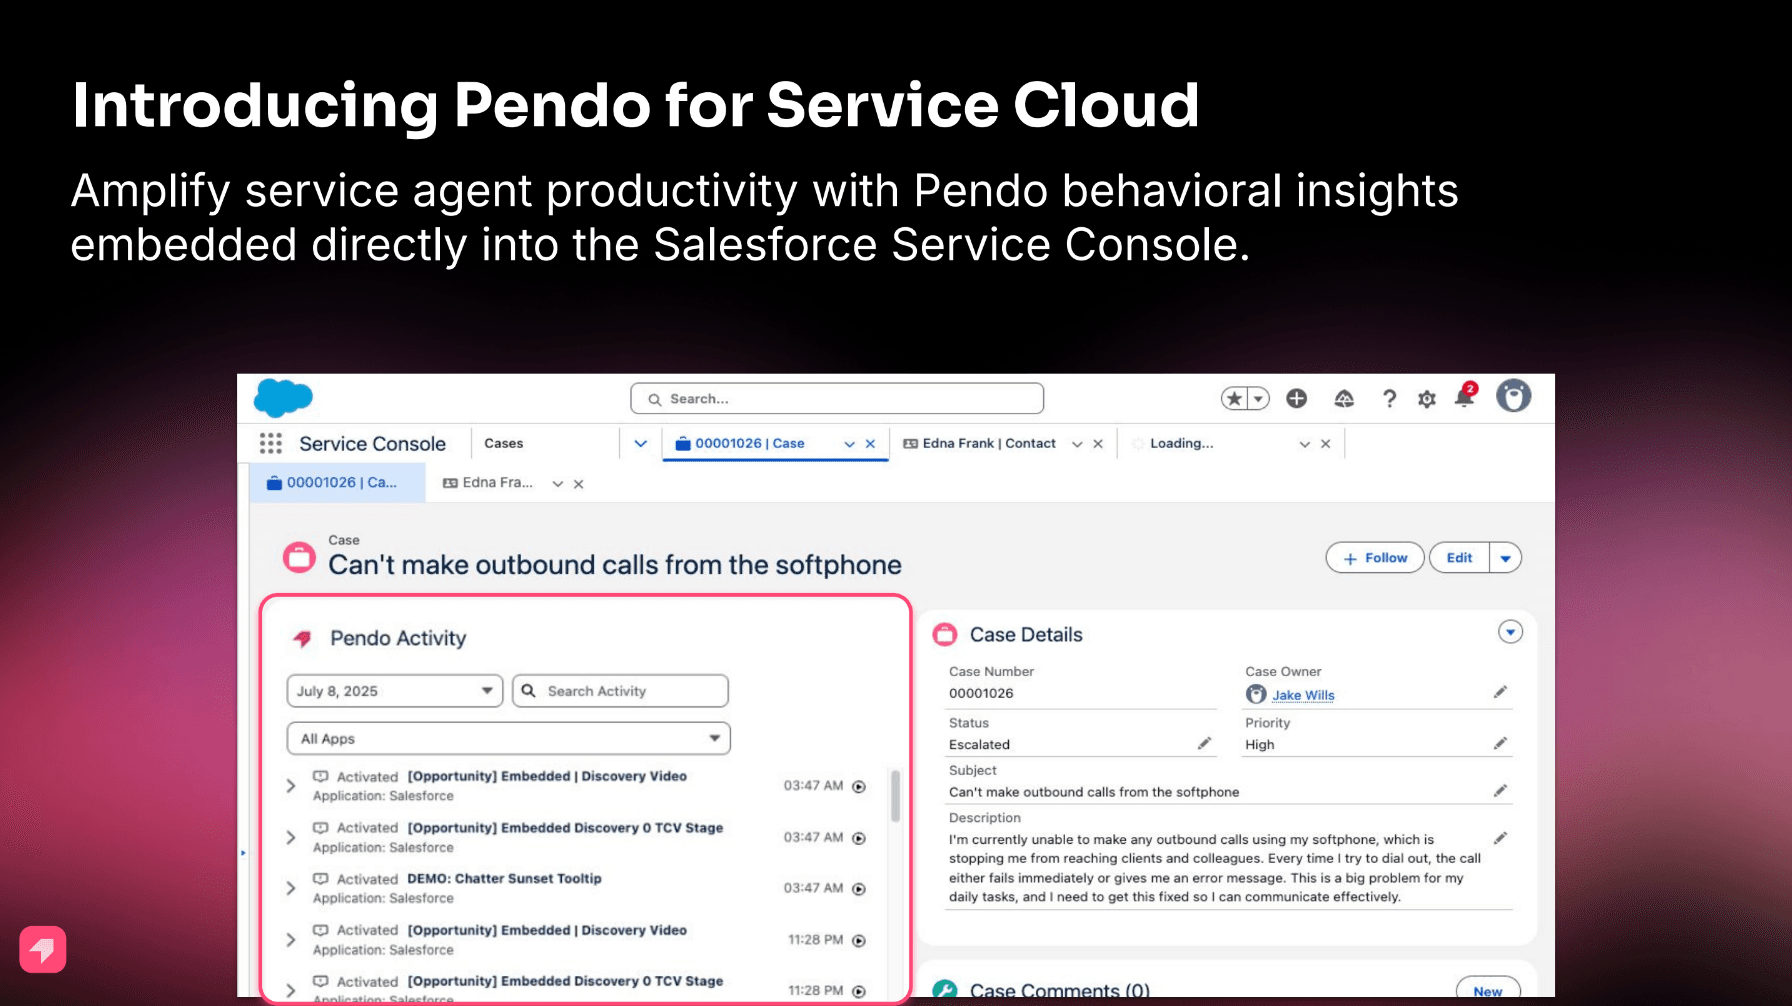Expand the Embedded Discovery 0 TCV Stage 03:47 AM row
Image resolution: width=1792 pixels, height=1006 pixels.
(291, 837)
